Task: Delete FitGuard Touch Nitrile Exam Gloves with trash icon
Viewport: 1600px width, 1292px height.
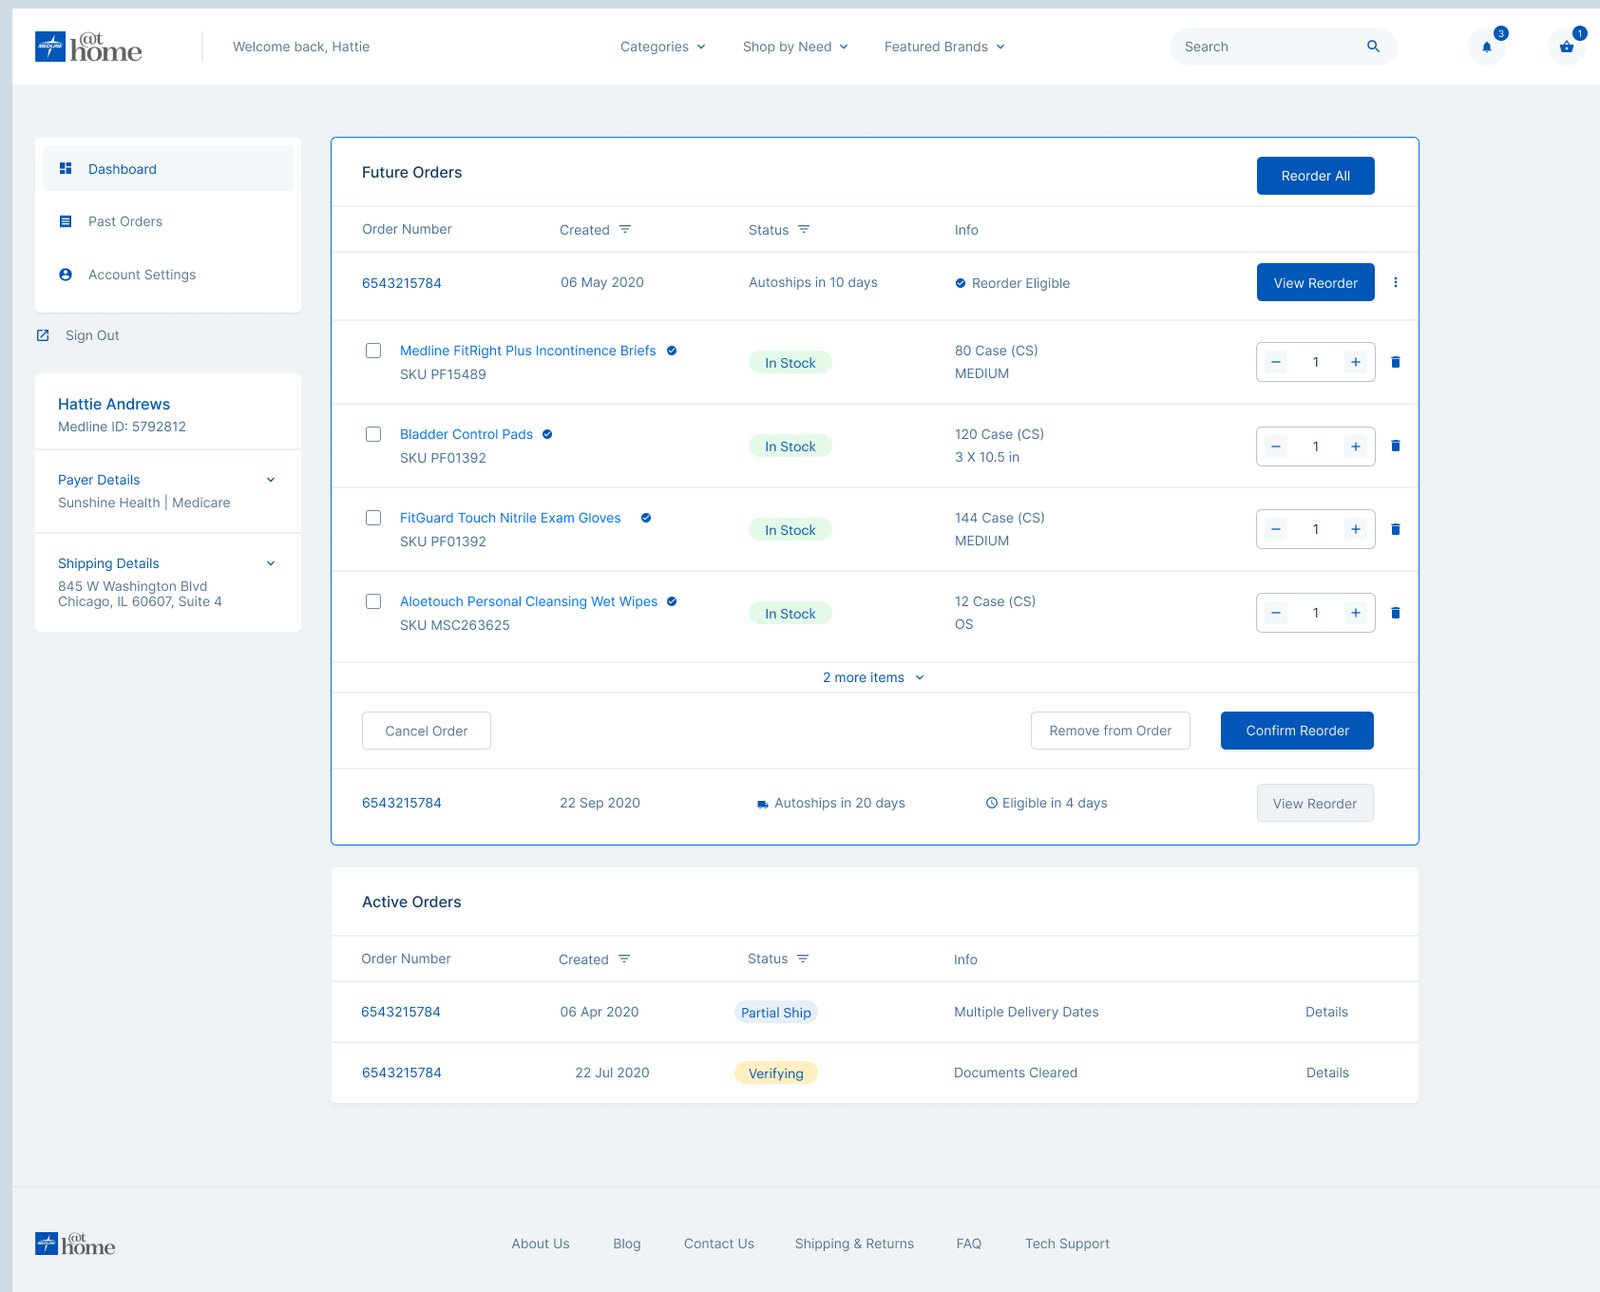Action: pos(1395,529)
